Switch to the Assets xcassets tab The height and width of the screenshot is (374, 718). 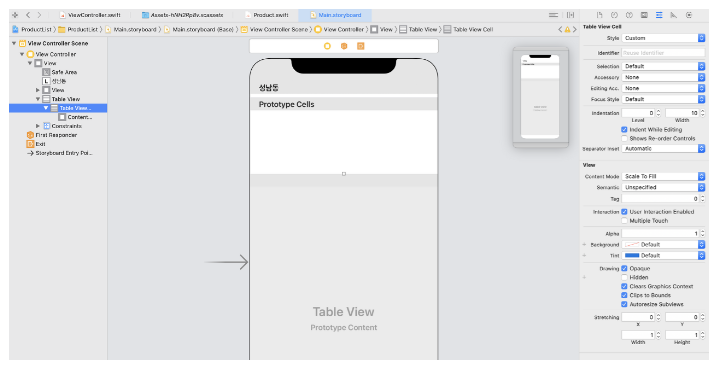[x=183, y=15]
